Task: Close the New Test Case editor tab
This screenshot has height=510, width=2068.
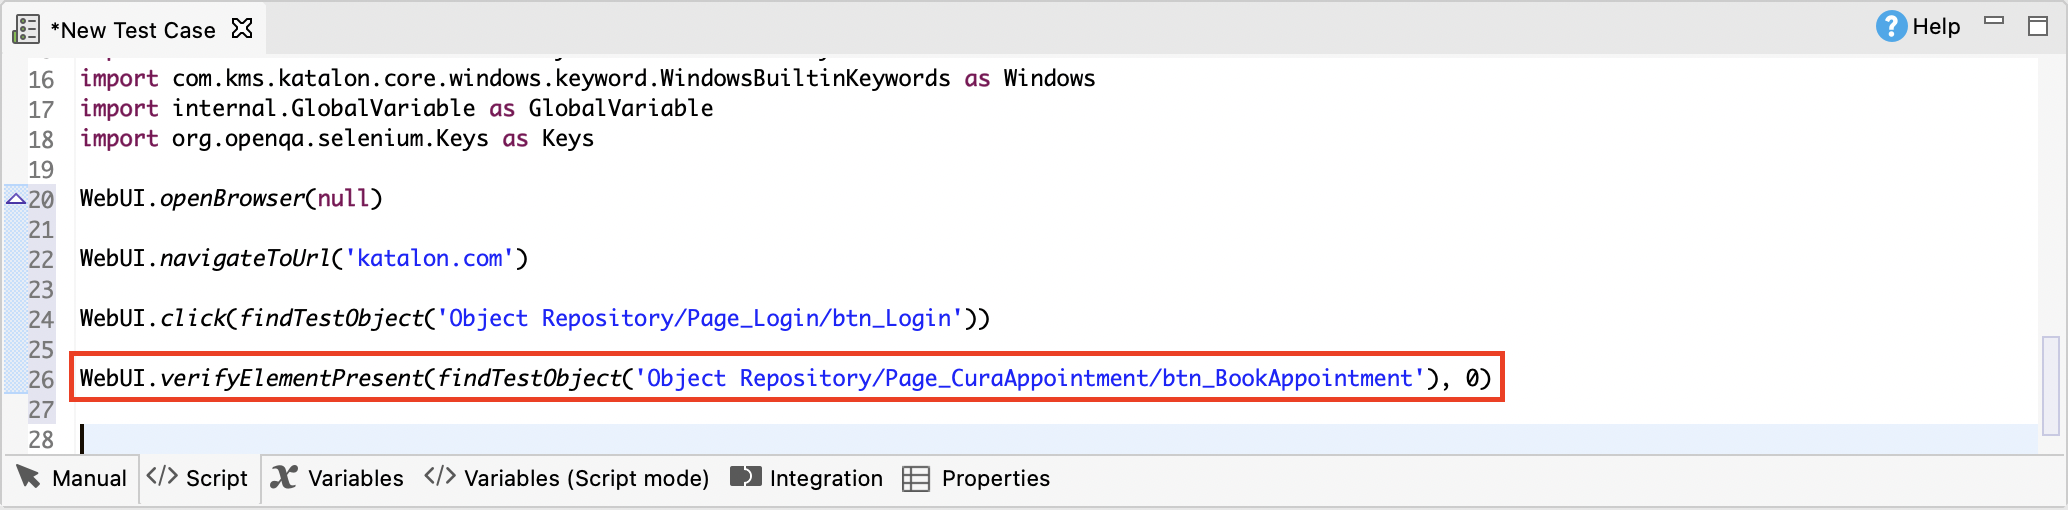Action: pos(242,28)
